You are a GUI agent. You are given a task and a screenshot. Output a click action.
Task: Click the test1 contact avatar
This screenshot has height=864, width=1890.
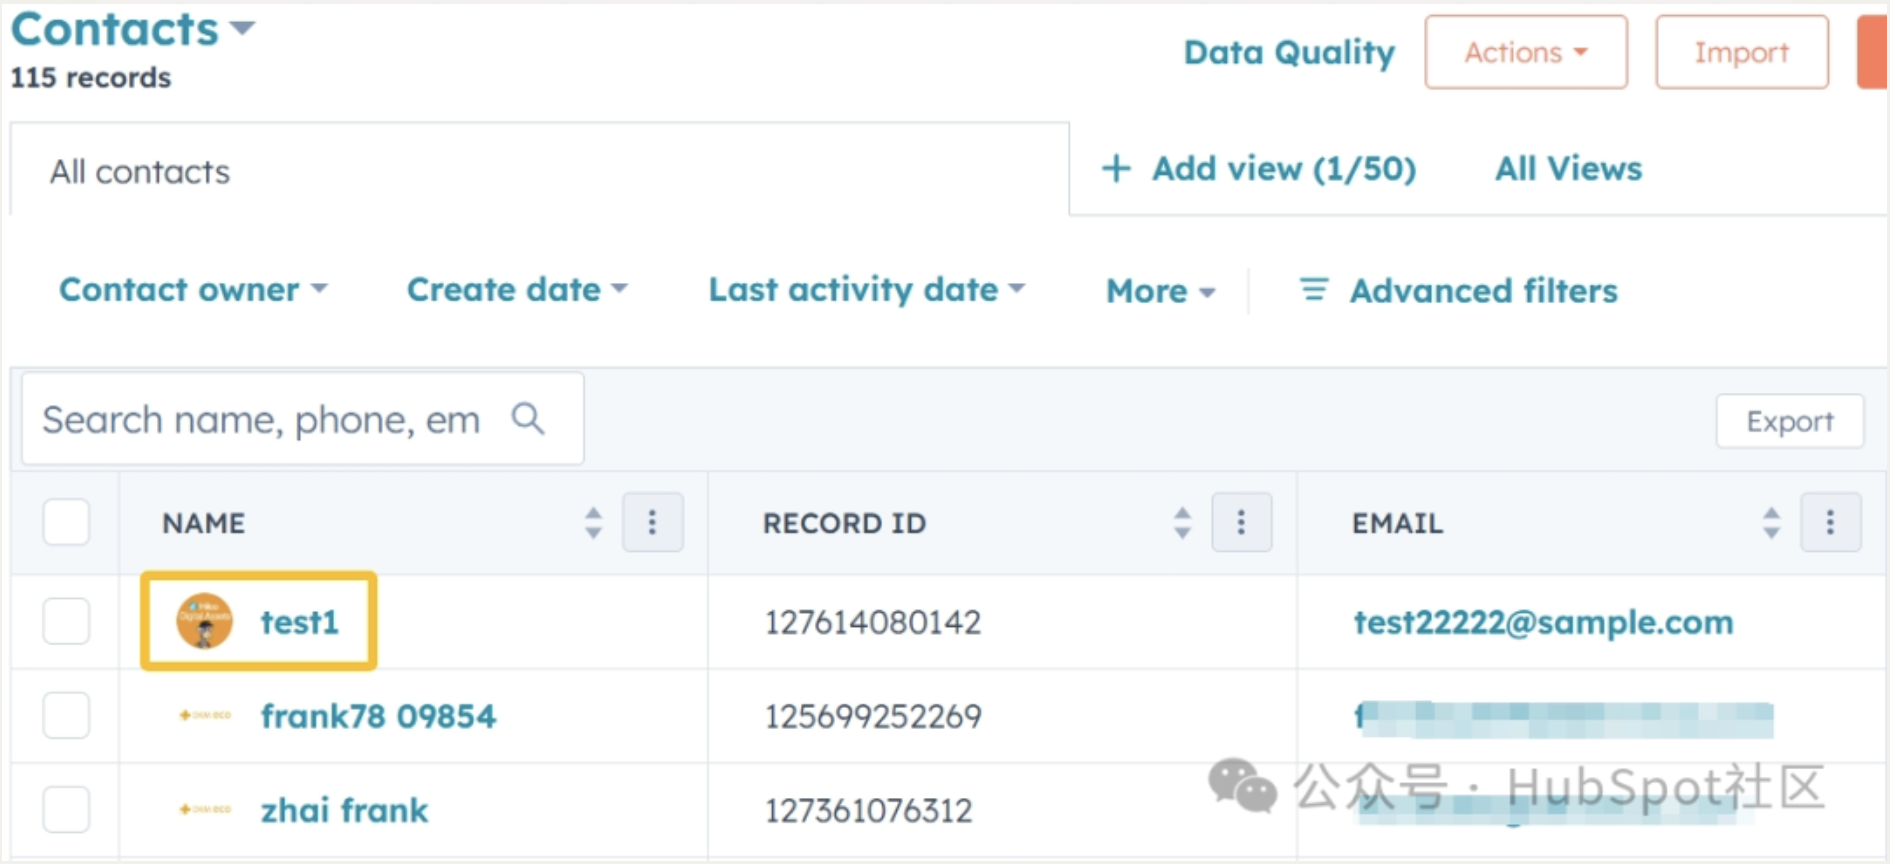205,621
